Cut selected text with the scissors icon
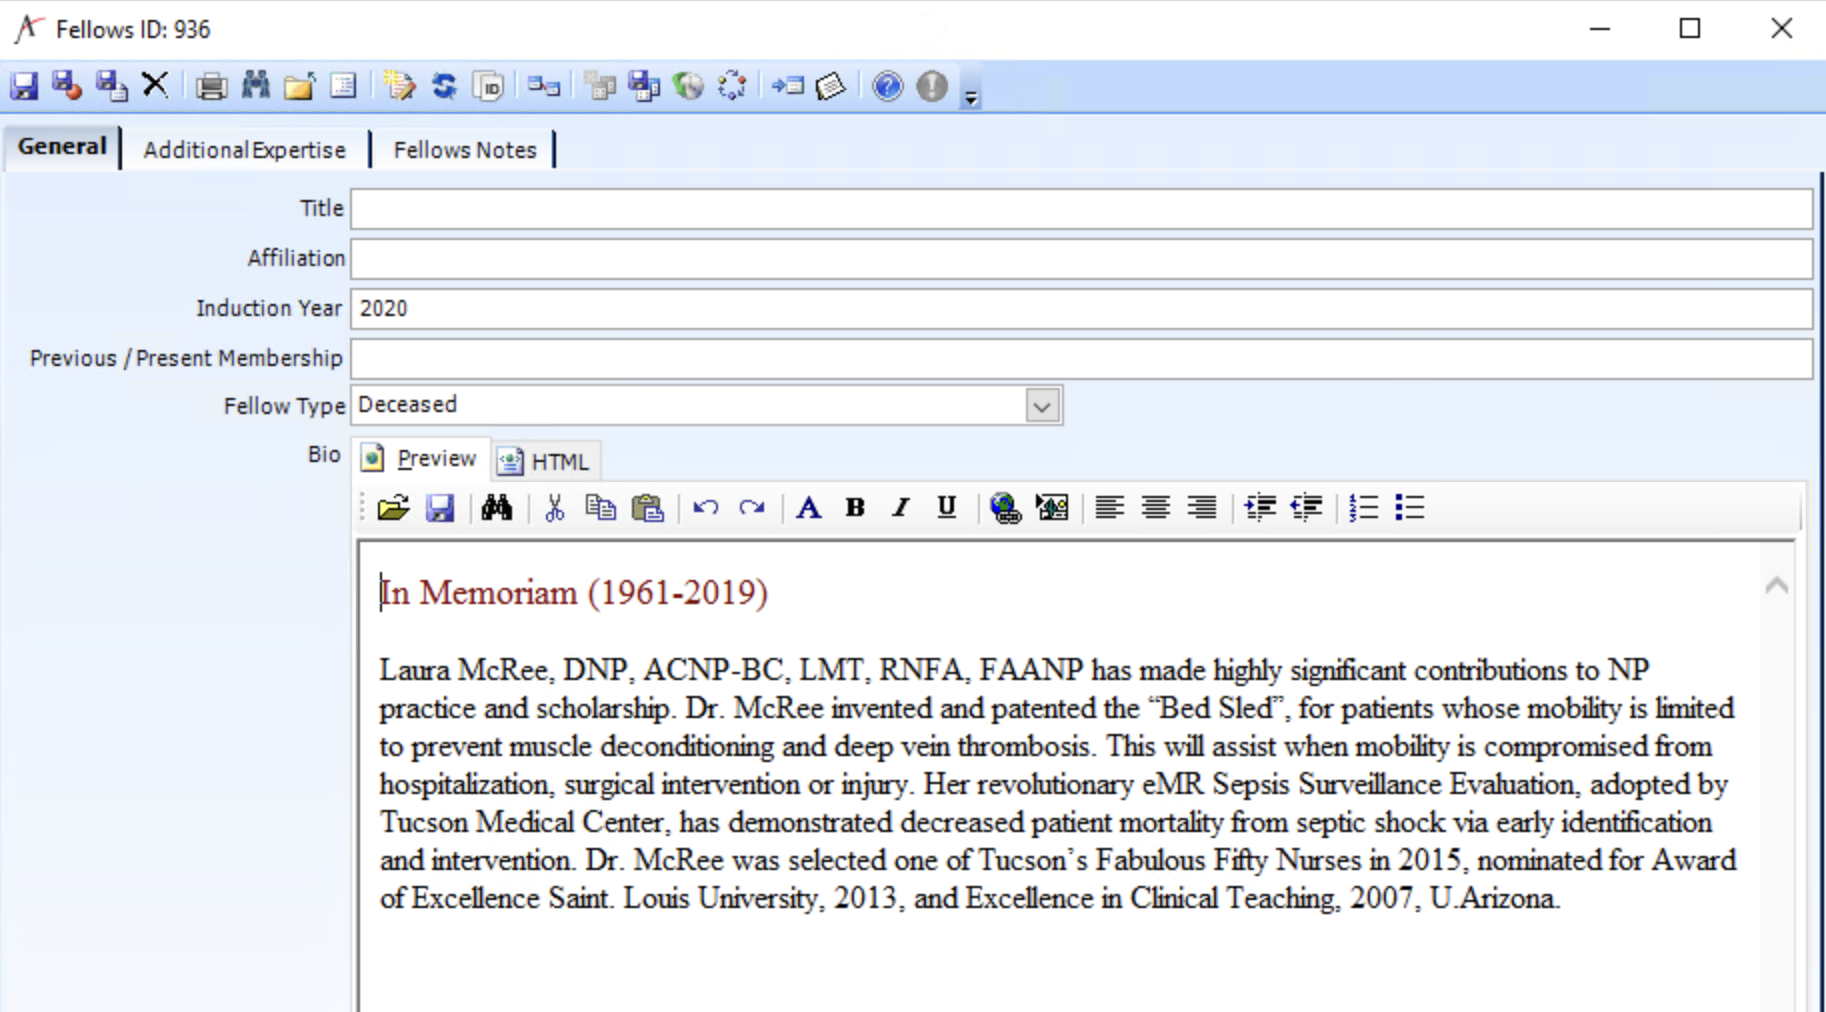This screenshot has width=1826, height=1012. point(554,508)
